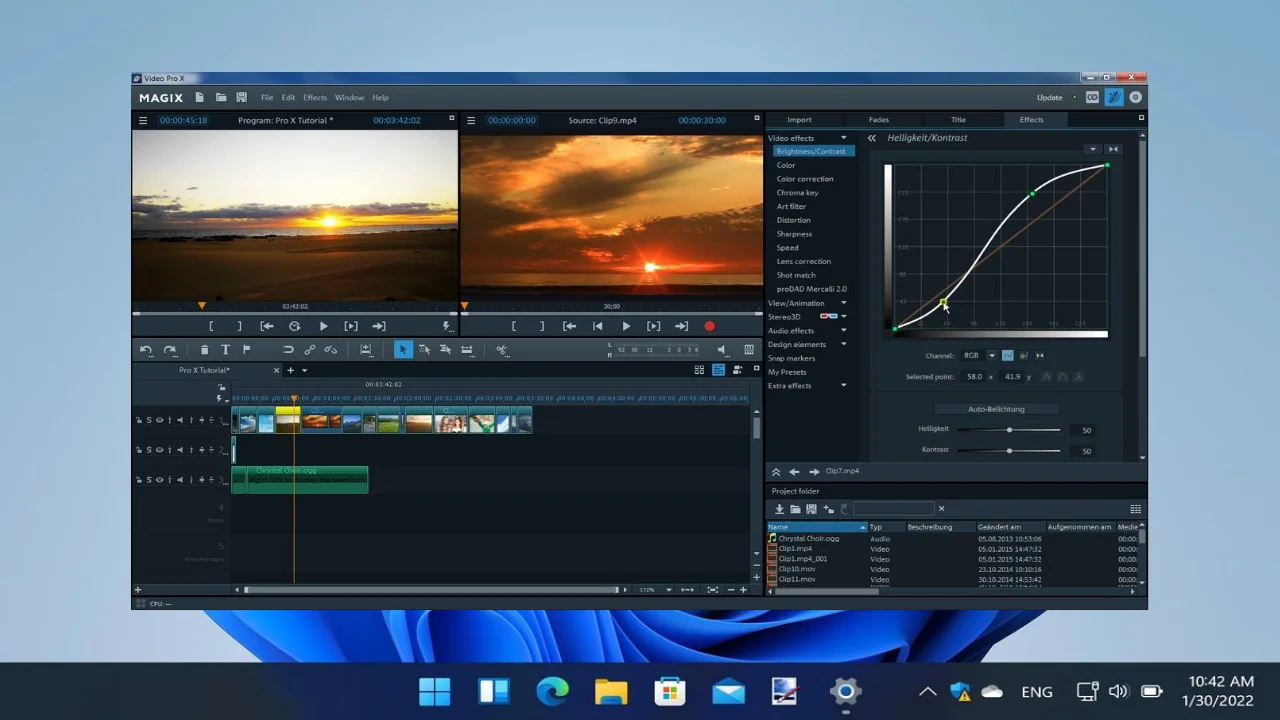Jump to range start in program monitor

[267, 326]
